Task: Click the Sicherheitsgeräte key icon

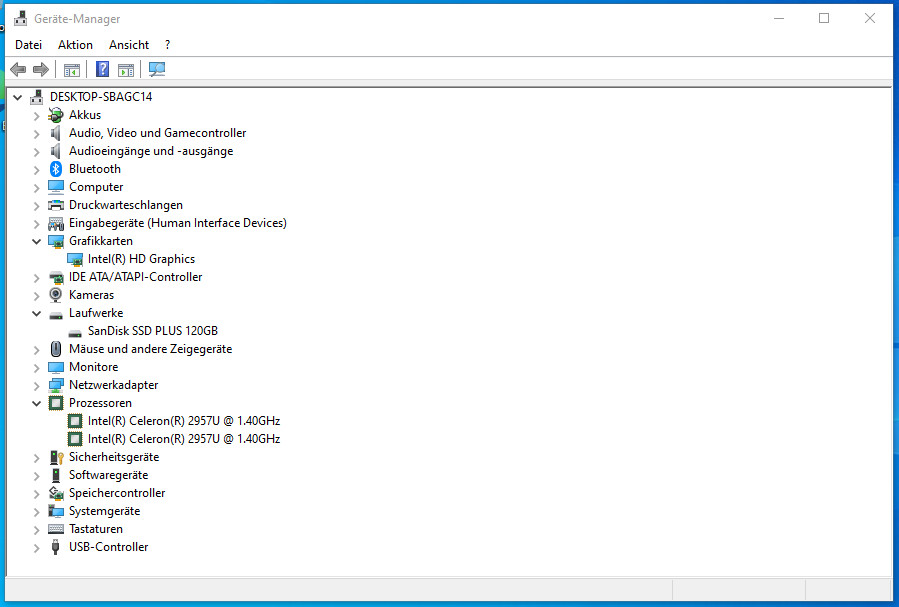Action: (x=56, y=457)
